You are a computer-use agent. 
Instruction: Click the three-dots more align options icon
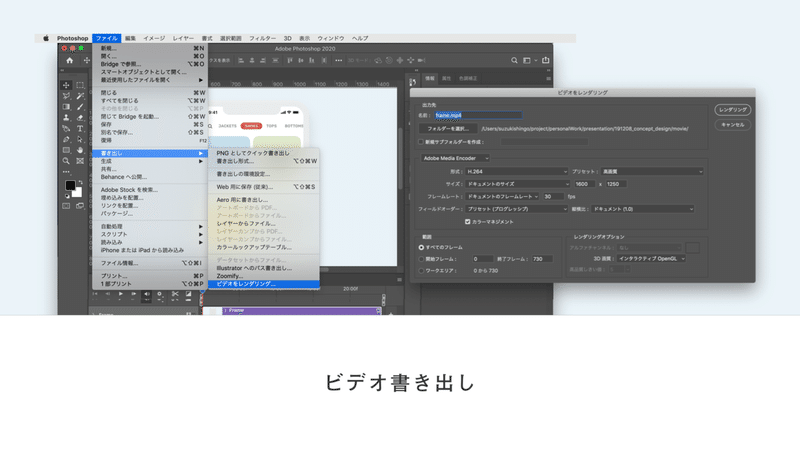338,60
